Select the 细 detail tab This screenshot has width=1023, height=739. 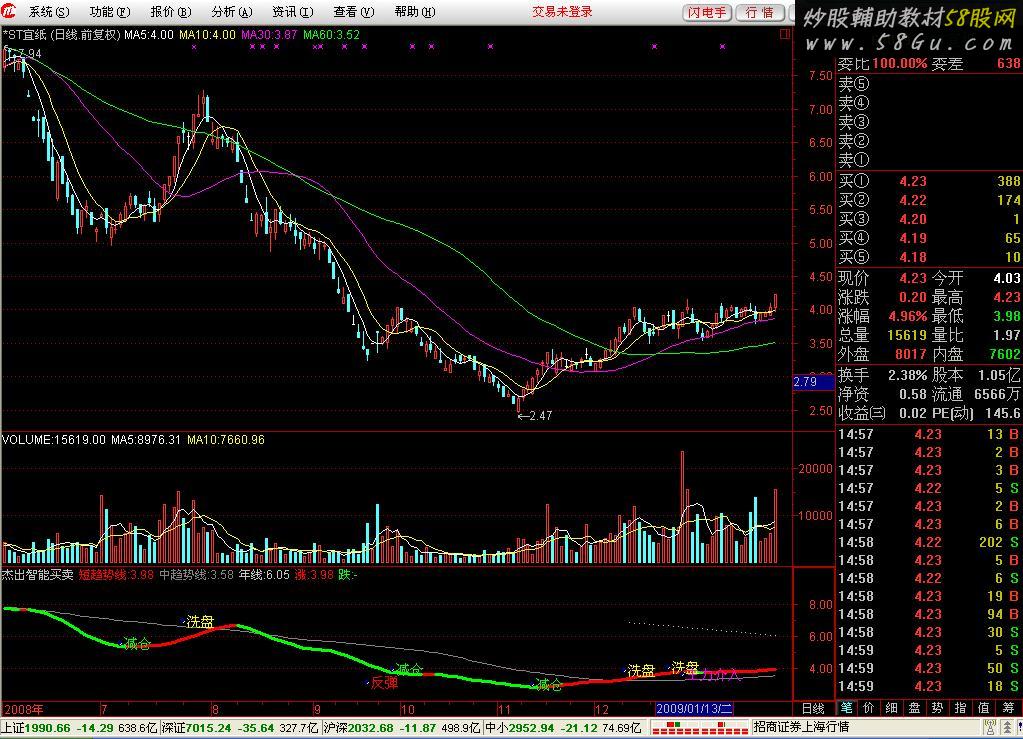pyautogui.click(x=892, y=708)
